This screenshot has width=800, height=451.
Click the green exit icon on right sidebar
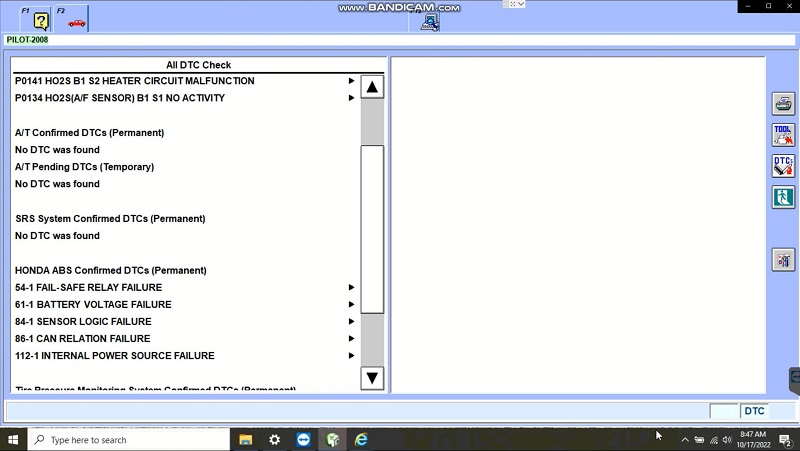point(783,197)
